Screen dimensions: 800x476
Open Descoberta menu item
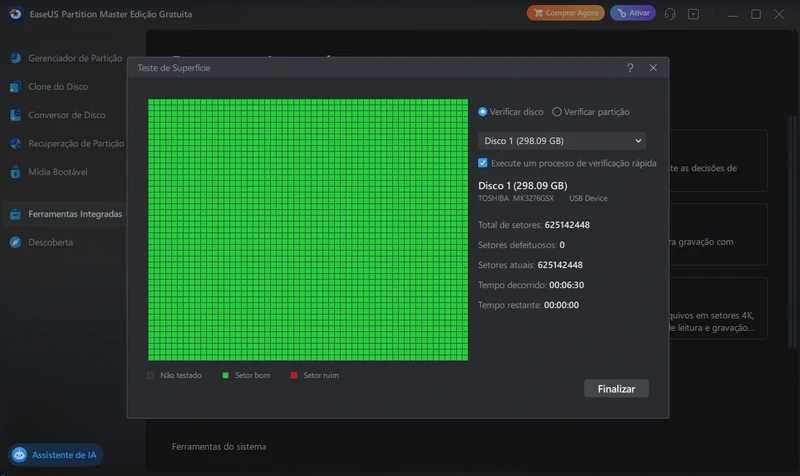coord(51,242)
